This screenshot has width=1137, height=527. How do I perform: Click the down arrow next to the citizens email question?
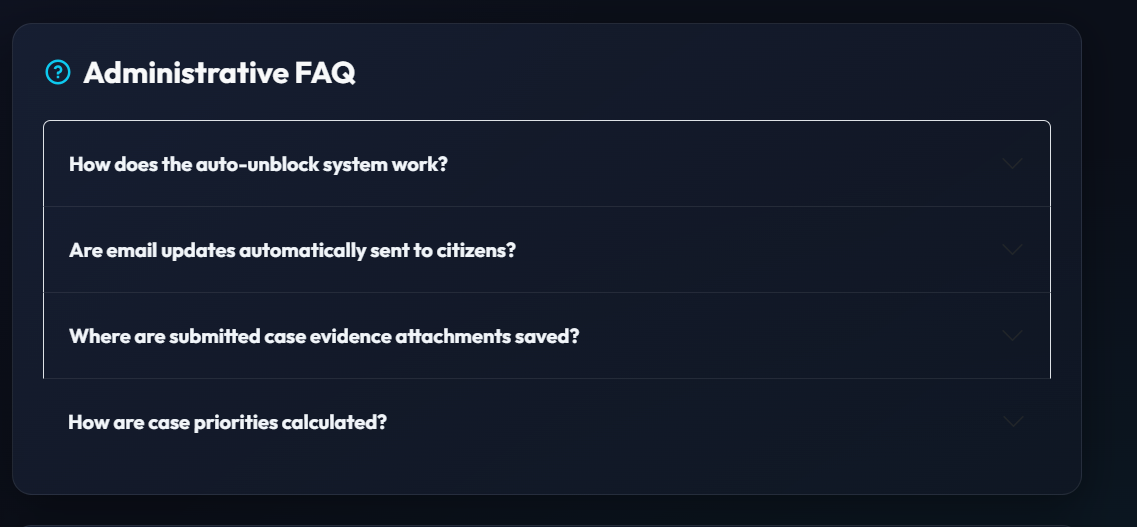click(1012, 249)
